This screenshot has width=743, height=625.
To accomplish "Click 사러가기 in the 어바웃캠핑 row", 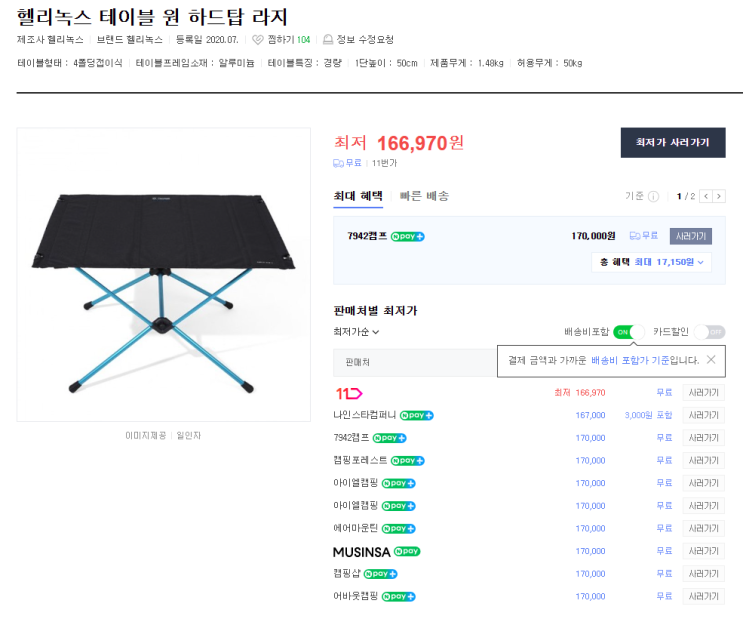I will click(x=703, y=597).
